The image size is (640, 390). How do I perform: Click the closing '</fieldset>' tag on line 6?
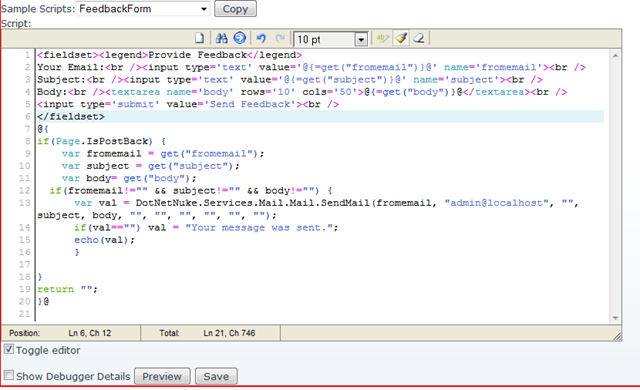pos(71,116)
